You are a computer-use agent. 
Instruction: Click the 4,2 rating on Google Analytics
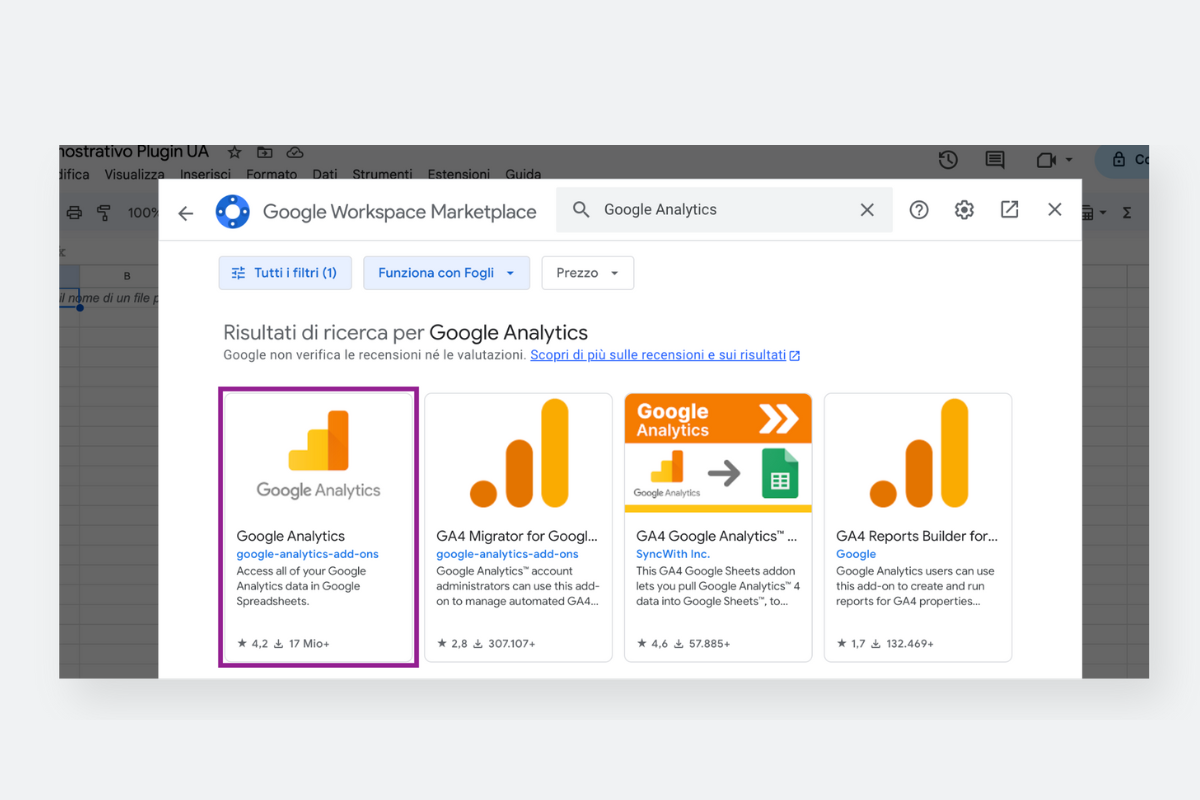[x=252, y=644]
